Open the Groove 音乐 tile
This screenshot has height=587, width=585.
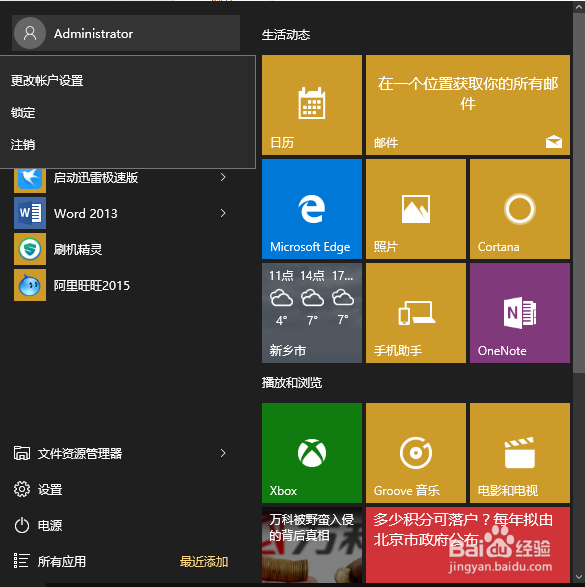416,453
